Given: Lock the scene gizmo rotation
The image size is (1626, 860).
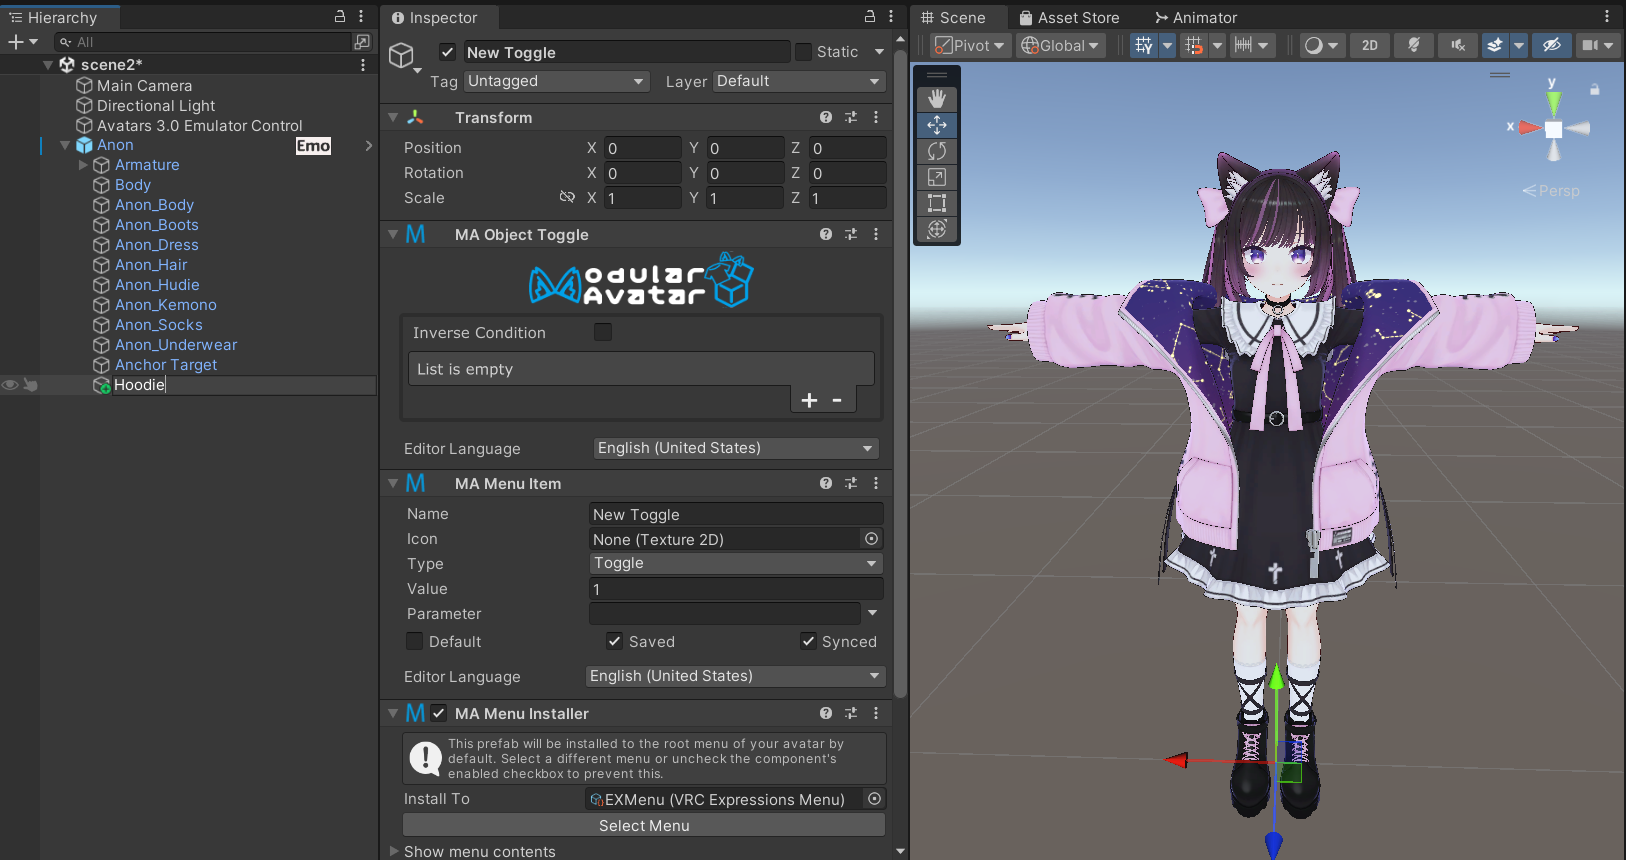Looking at the screenshot, I should [1595, 89].
